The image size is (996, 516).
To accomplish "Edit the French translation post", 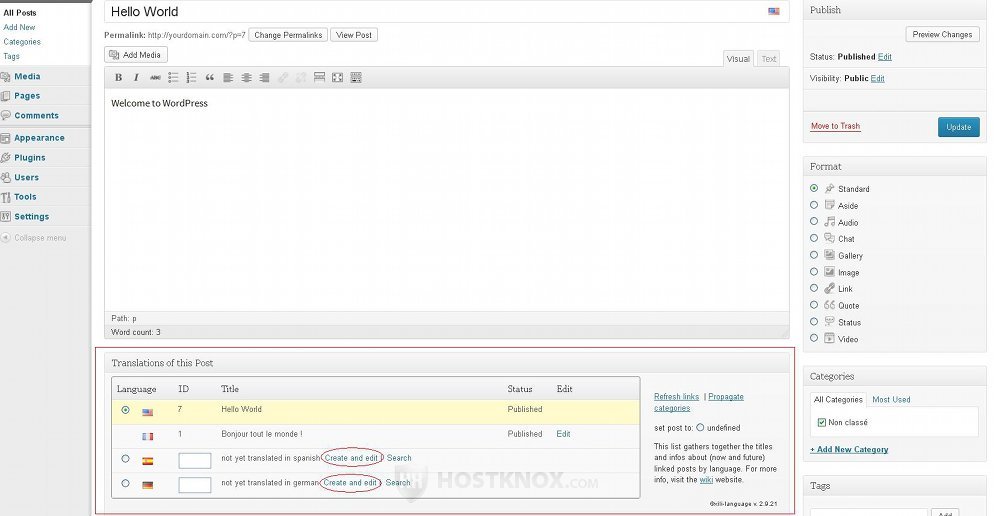I will pos(563,434).
